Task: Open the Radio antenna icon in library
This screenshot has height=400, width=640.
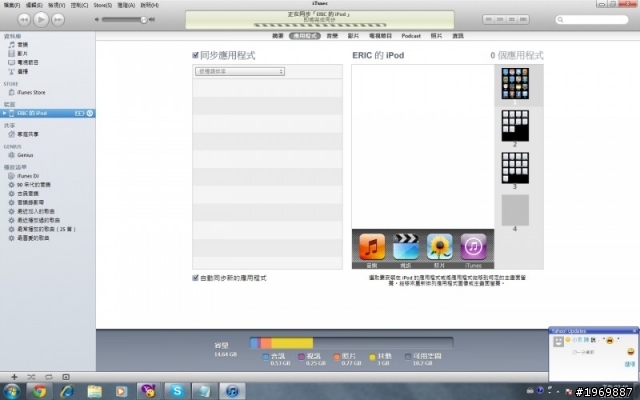Action: tap(11, 71)
